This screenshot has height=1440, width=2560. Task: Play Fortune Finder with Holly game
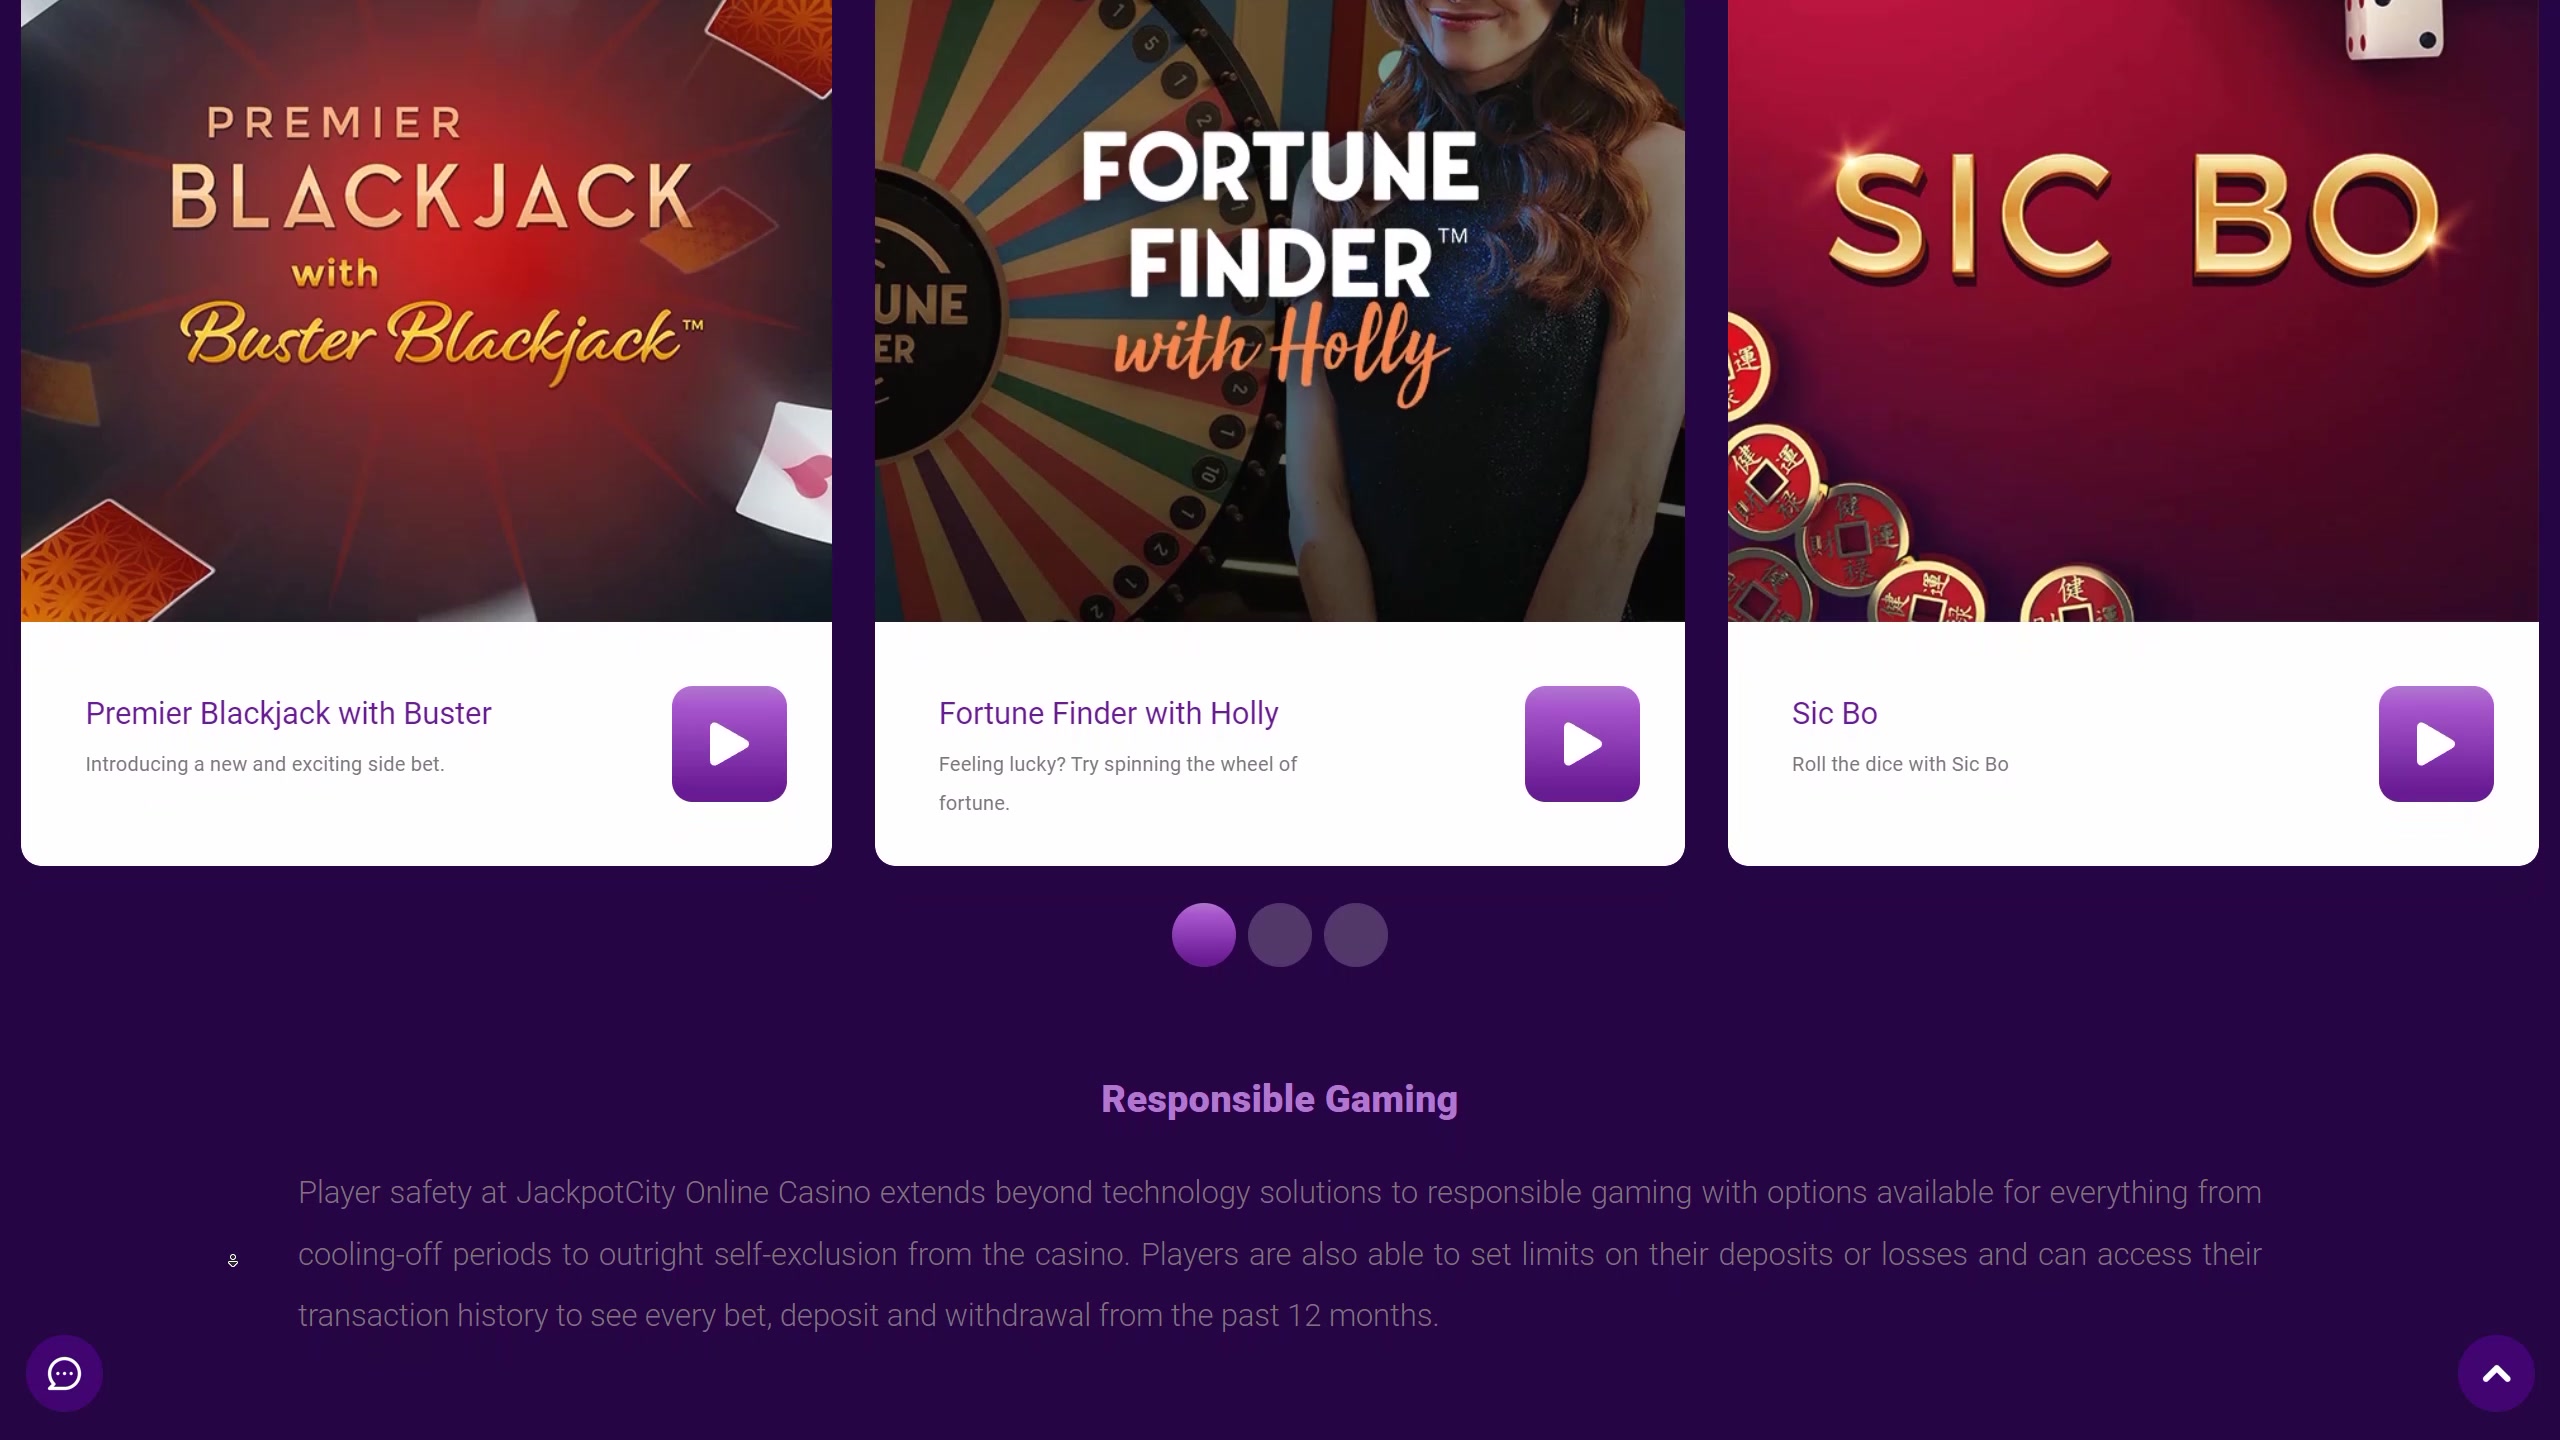click(1582, 743)
